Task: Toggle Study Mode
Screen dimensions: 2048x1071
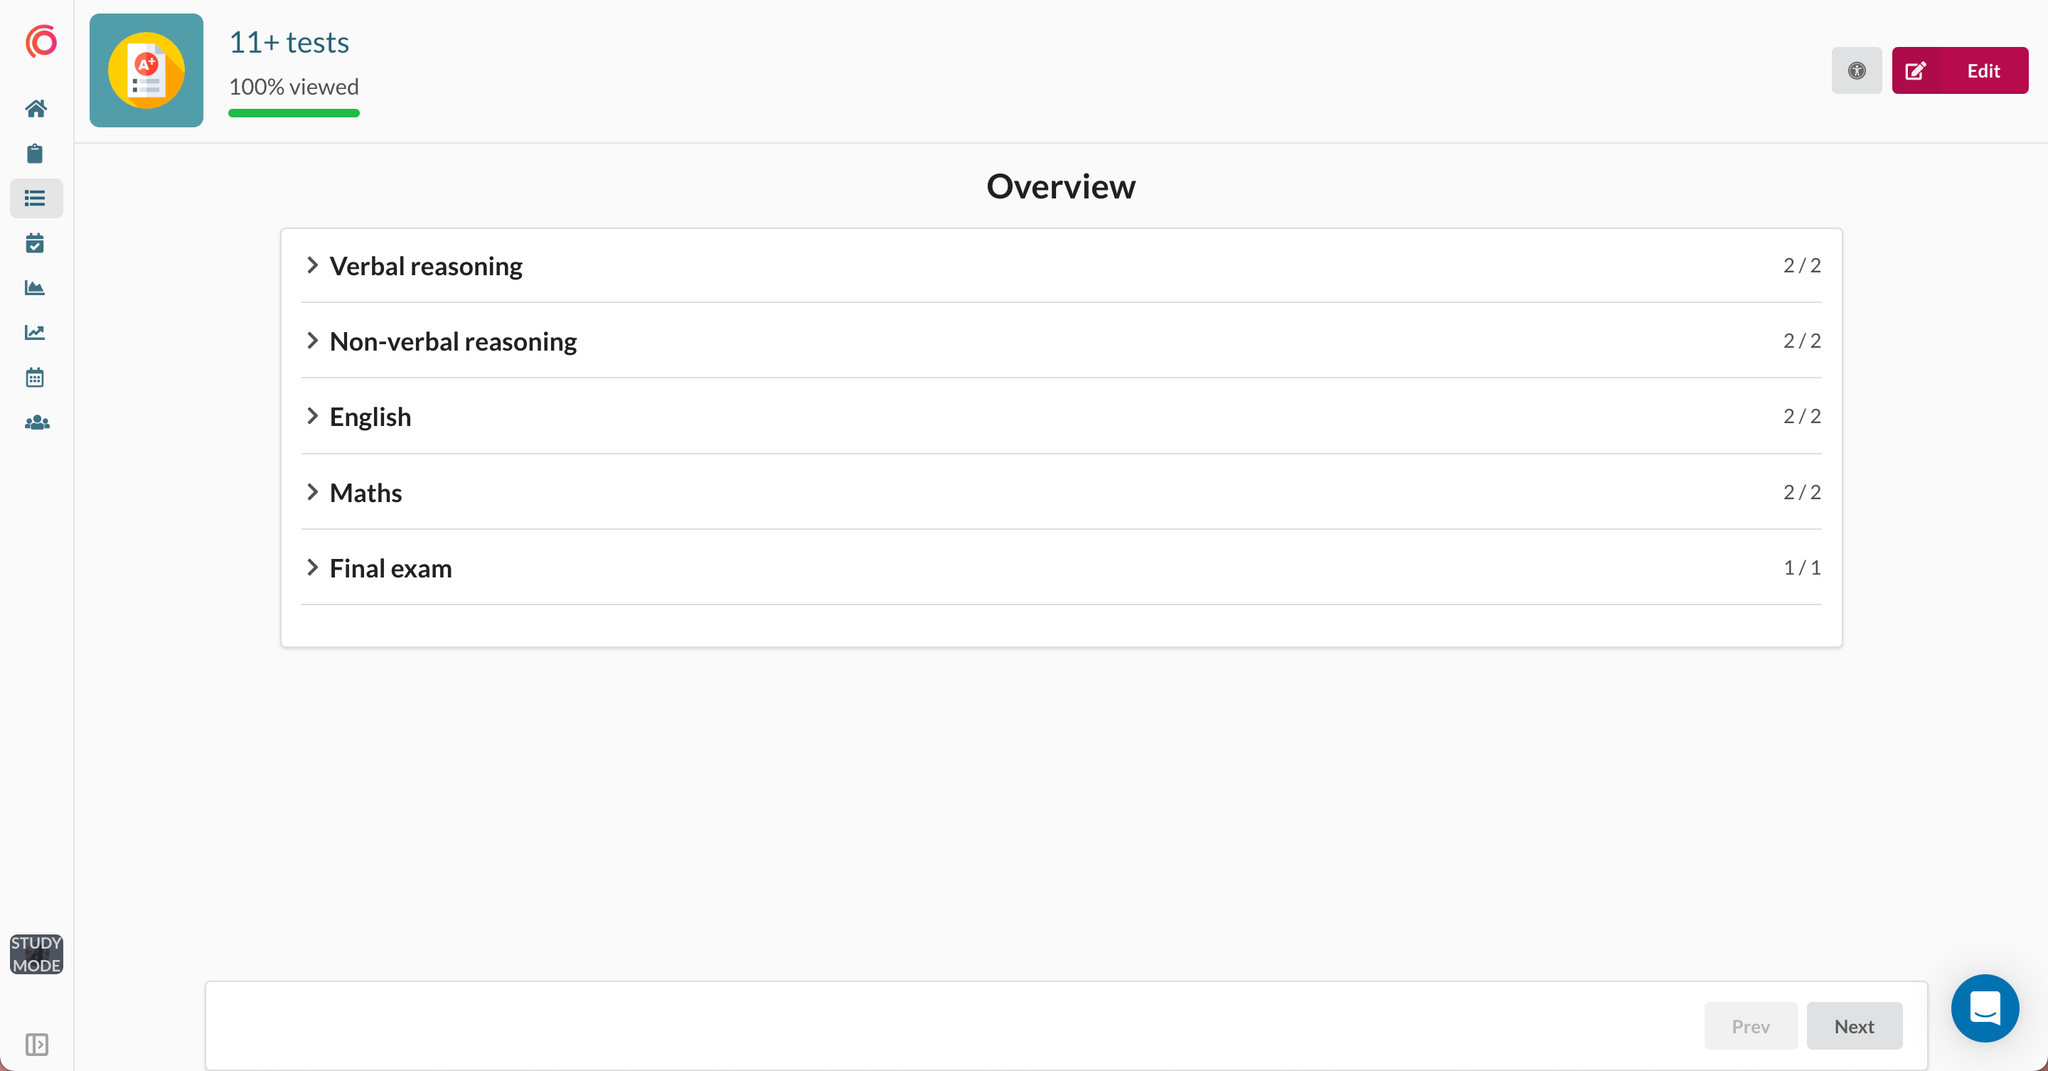Action: 36,954
